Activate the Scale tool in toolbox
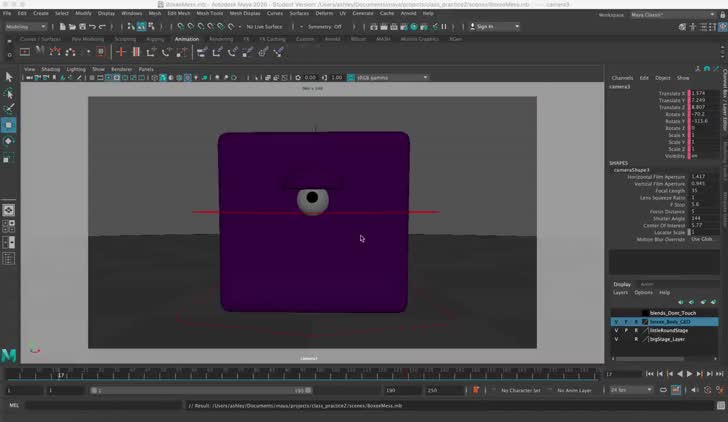The width and height of the screenshot is (728, 422). pos(9,158)
